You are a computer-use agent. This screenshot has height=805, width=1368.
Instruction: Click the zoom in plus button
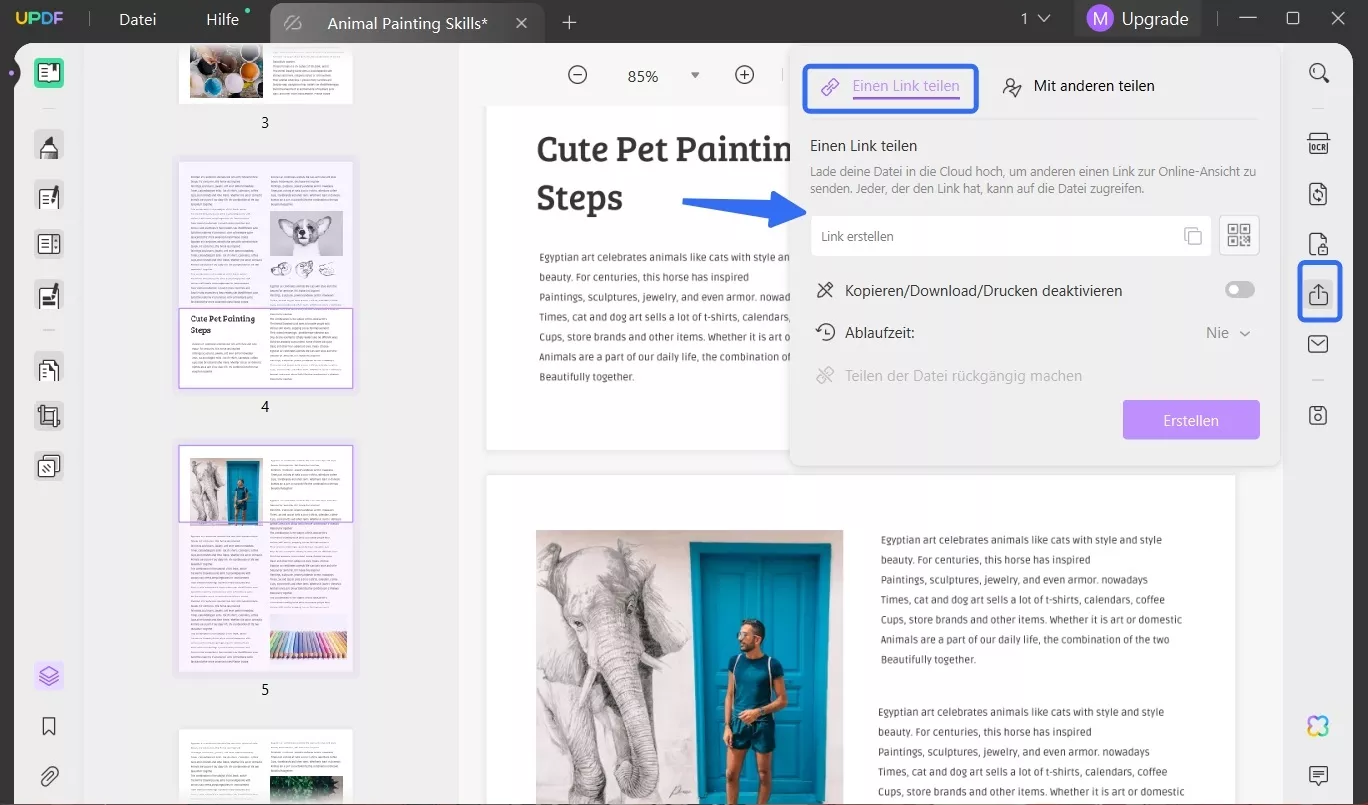pyautogui.click(x=744, y=75)
